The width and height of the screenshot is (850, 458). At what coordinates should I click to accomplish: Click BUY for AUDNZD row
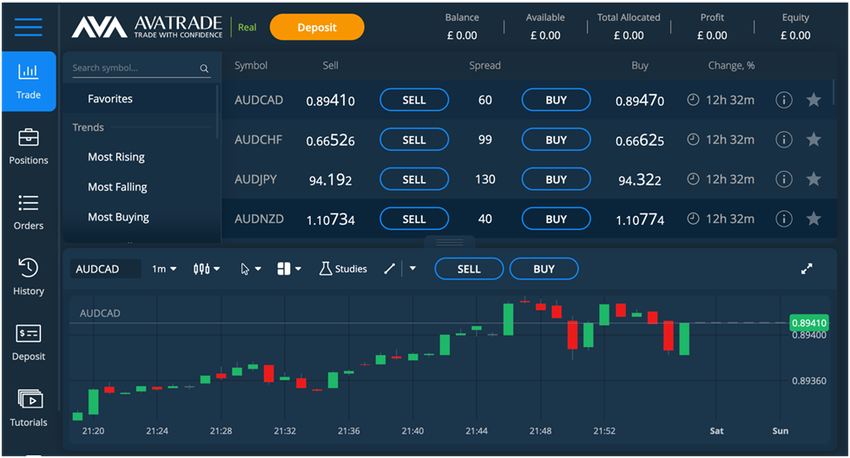(x=556, y=219)
